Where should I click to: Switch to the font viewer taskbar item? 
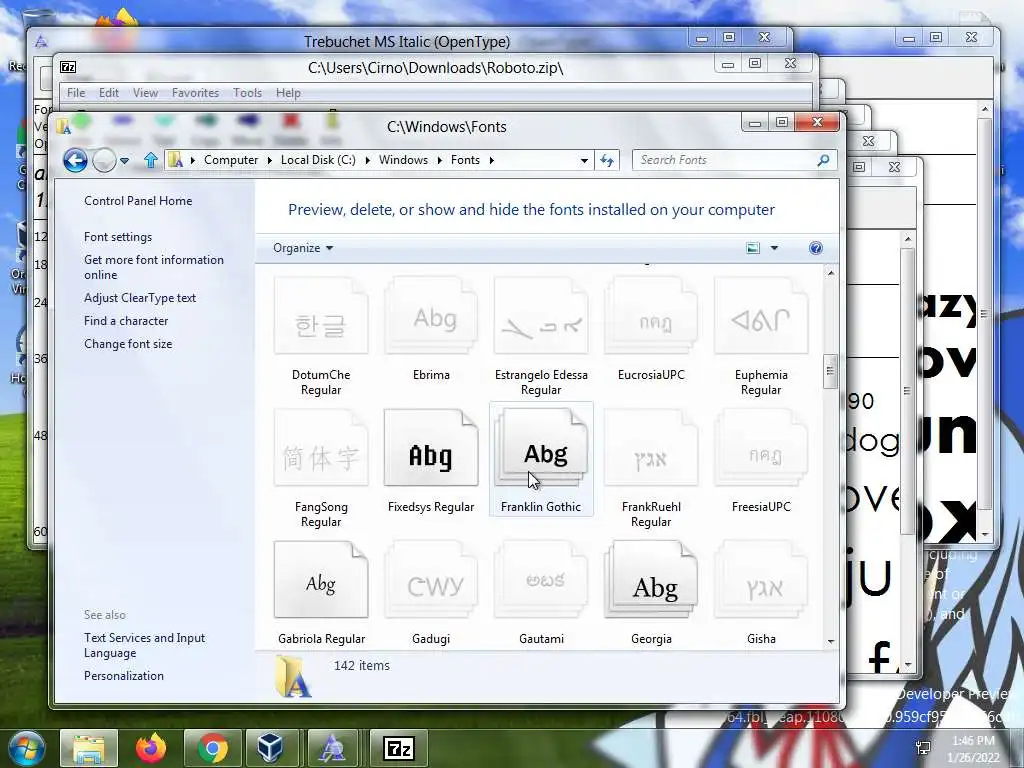click(x=332, y=748)
